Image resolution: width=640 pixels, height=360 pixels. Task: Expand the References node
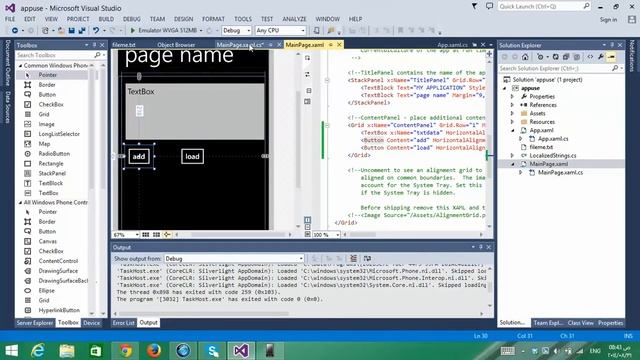click(512, 105)
